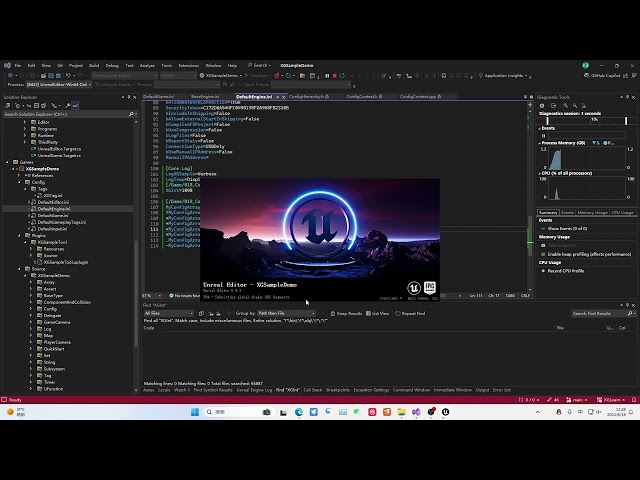
Task: Open the XGSampleDemo startup project dropdown
Action: [220, 76]
